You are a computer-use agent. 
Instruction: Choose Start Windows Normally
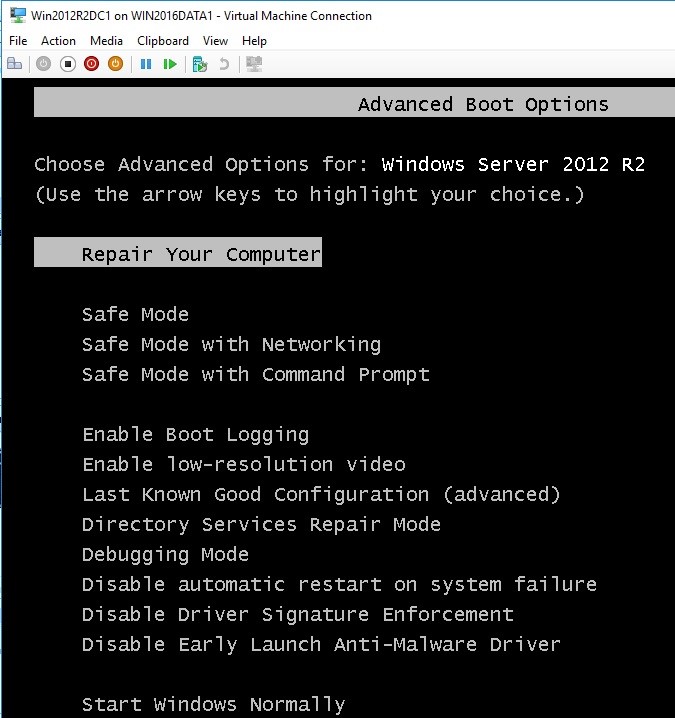213,704
